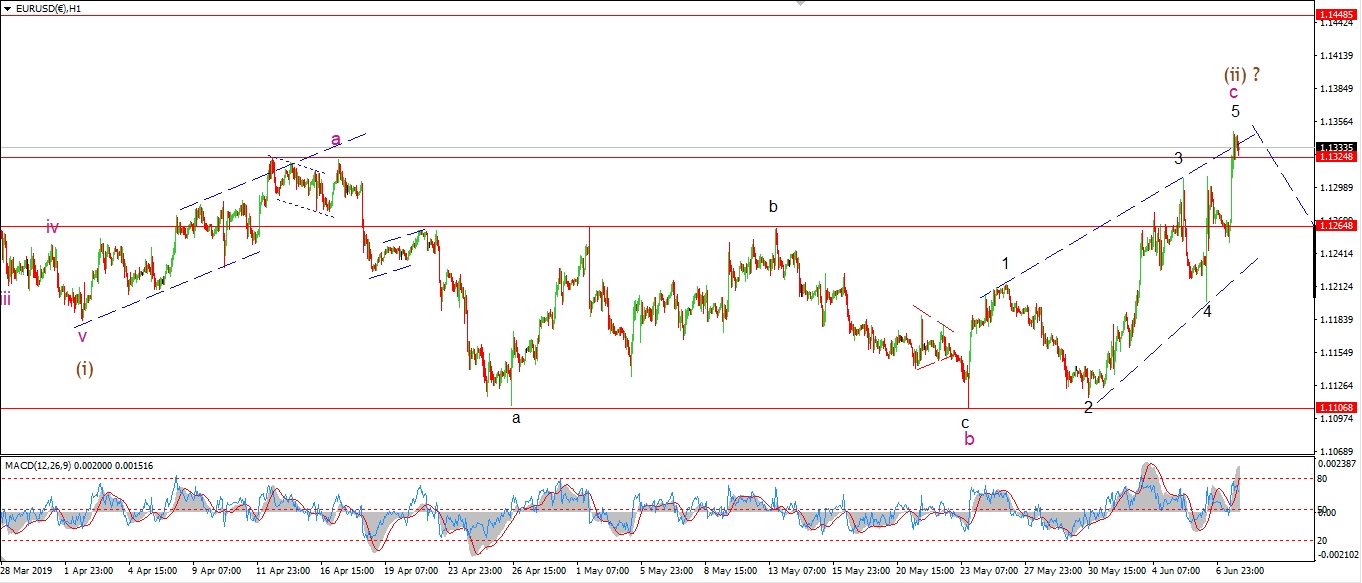Select the brown "(ii) ?" wave label
Viewport: 1362px width, 583px height.
[x=1242, y=73]
